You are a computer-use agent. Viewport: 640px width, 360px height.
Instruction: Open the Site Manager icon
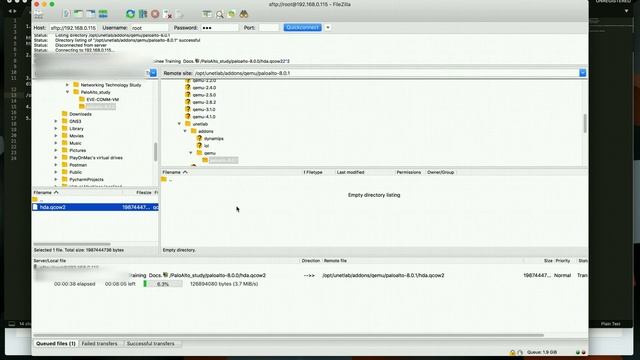(39, 14)
